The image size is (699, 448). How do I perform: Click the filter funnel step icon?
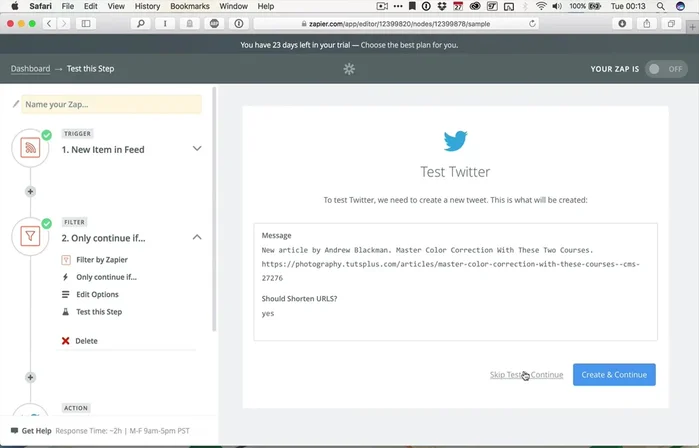tap(31, 237)
